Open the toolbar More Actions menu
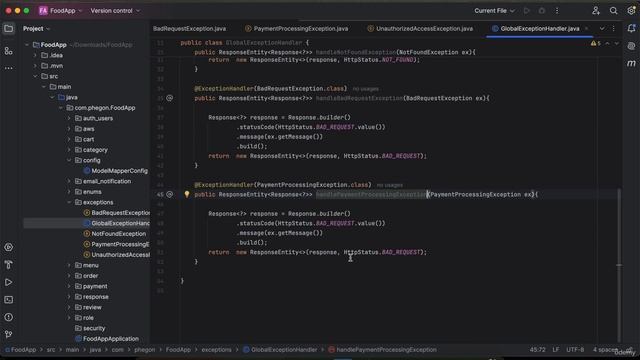The image size is (640, 360). (557, 11)
